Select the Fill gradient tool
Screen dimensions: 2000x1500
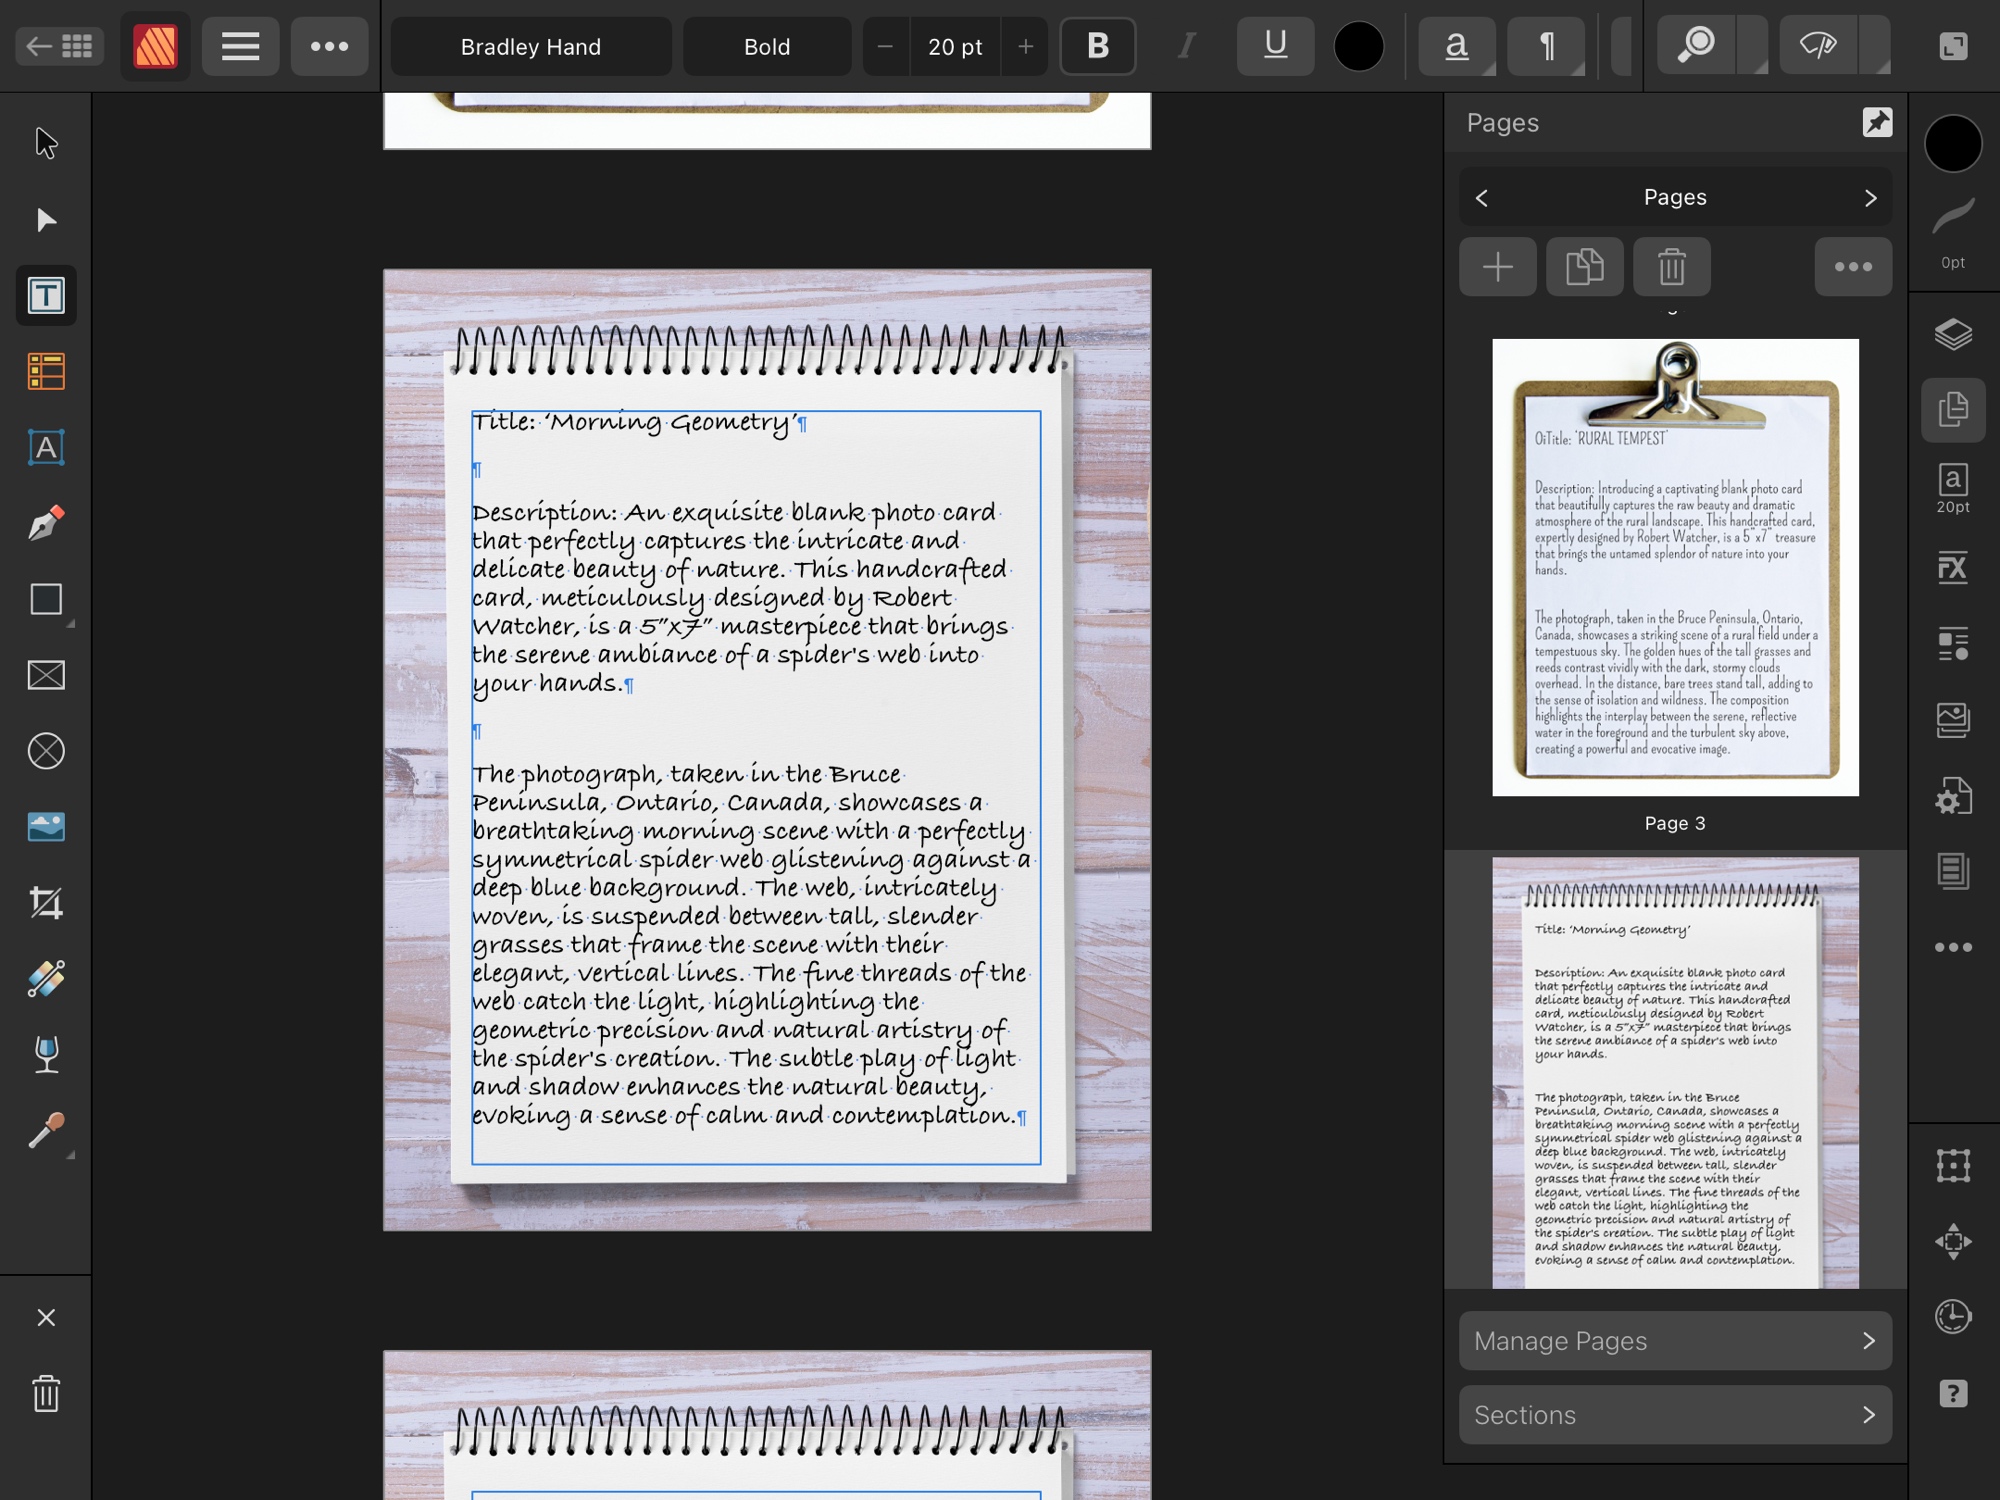point(46,979)
